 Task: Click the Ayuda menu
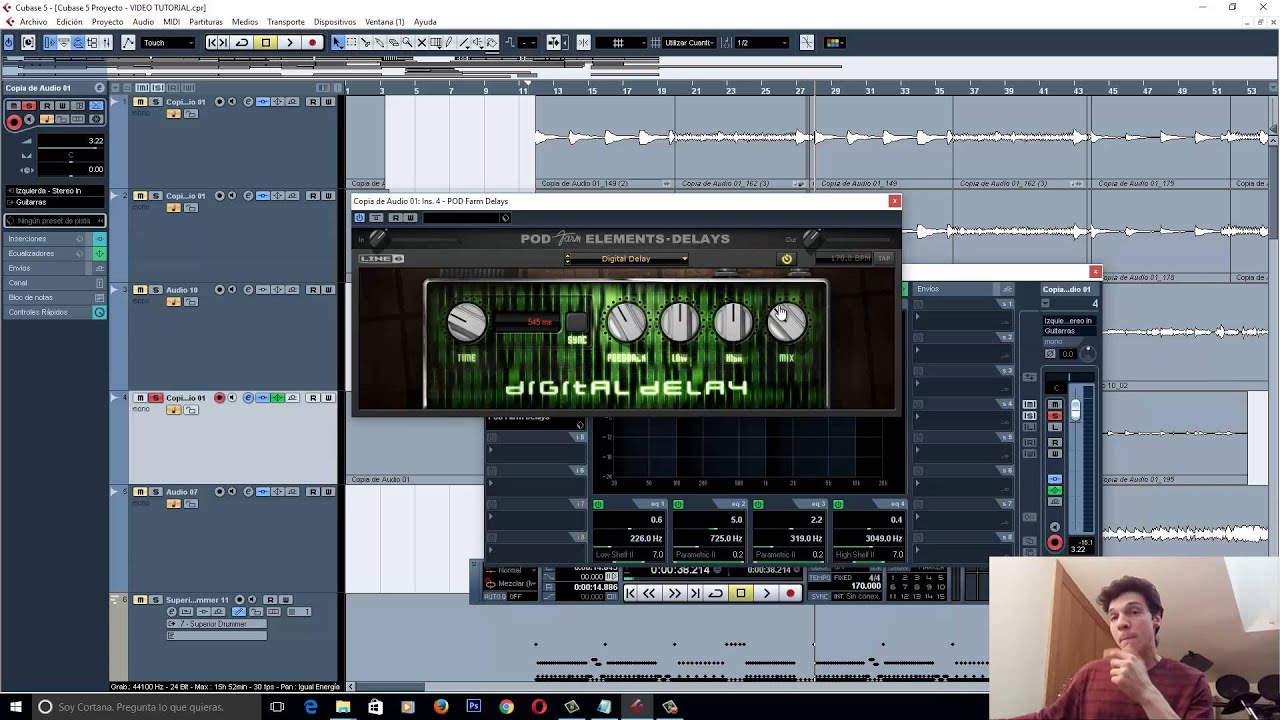[425, 22]
